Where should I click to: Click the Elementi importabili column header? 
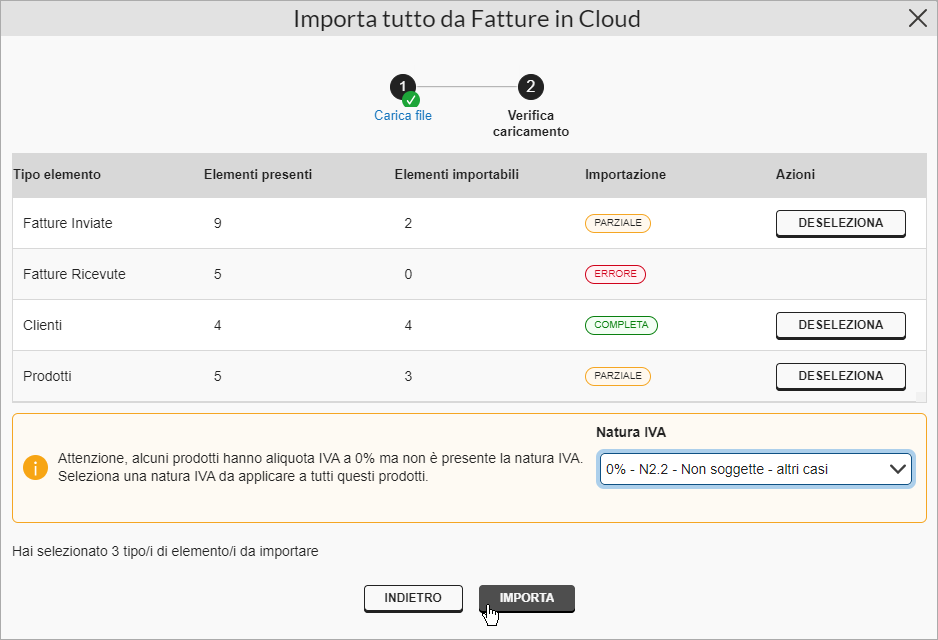(456, 175)
